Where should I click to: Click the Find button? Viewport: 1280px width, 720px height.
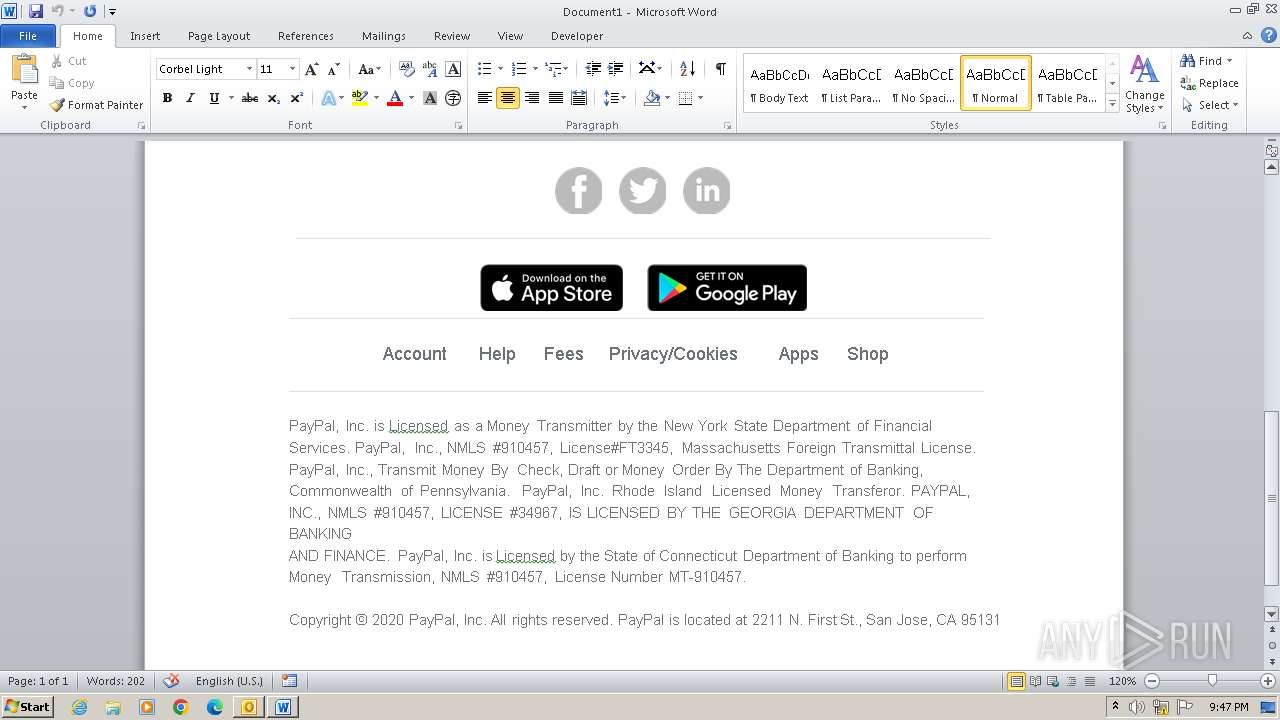(x=1205, y=61)
